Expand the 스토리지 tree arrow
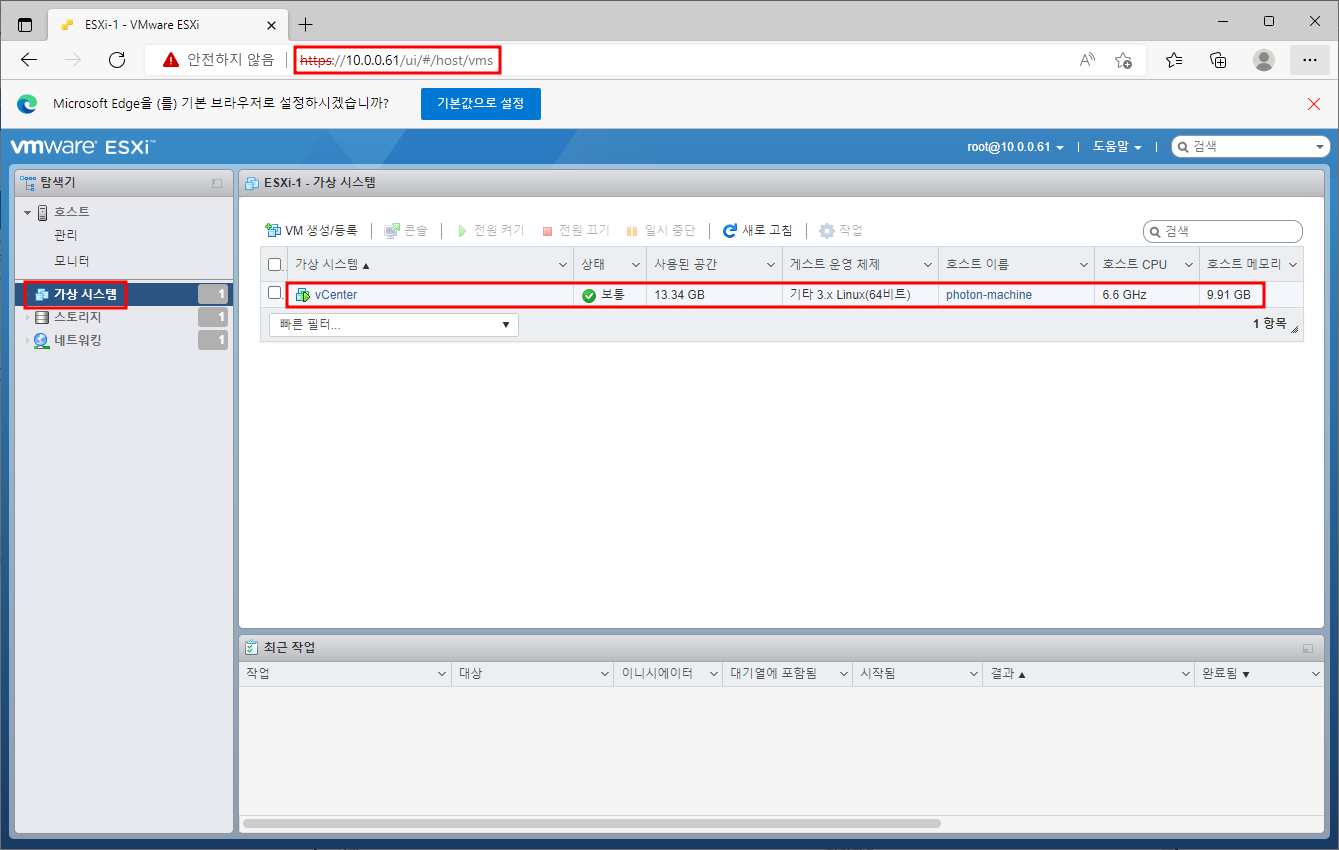 [x=28, y=317]
